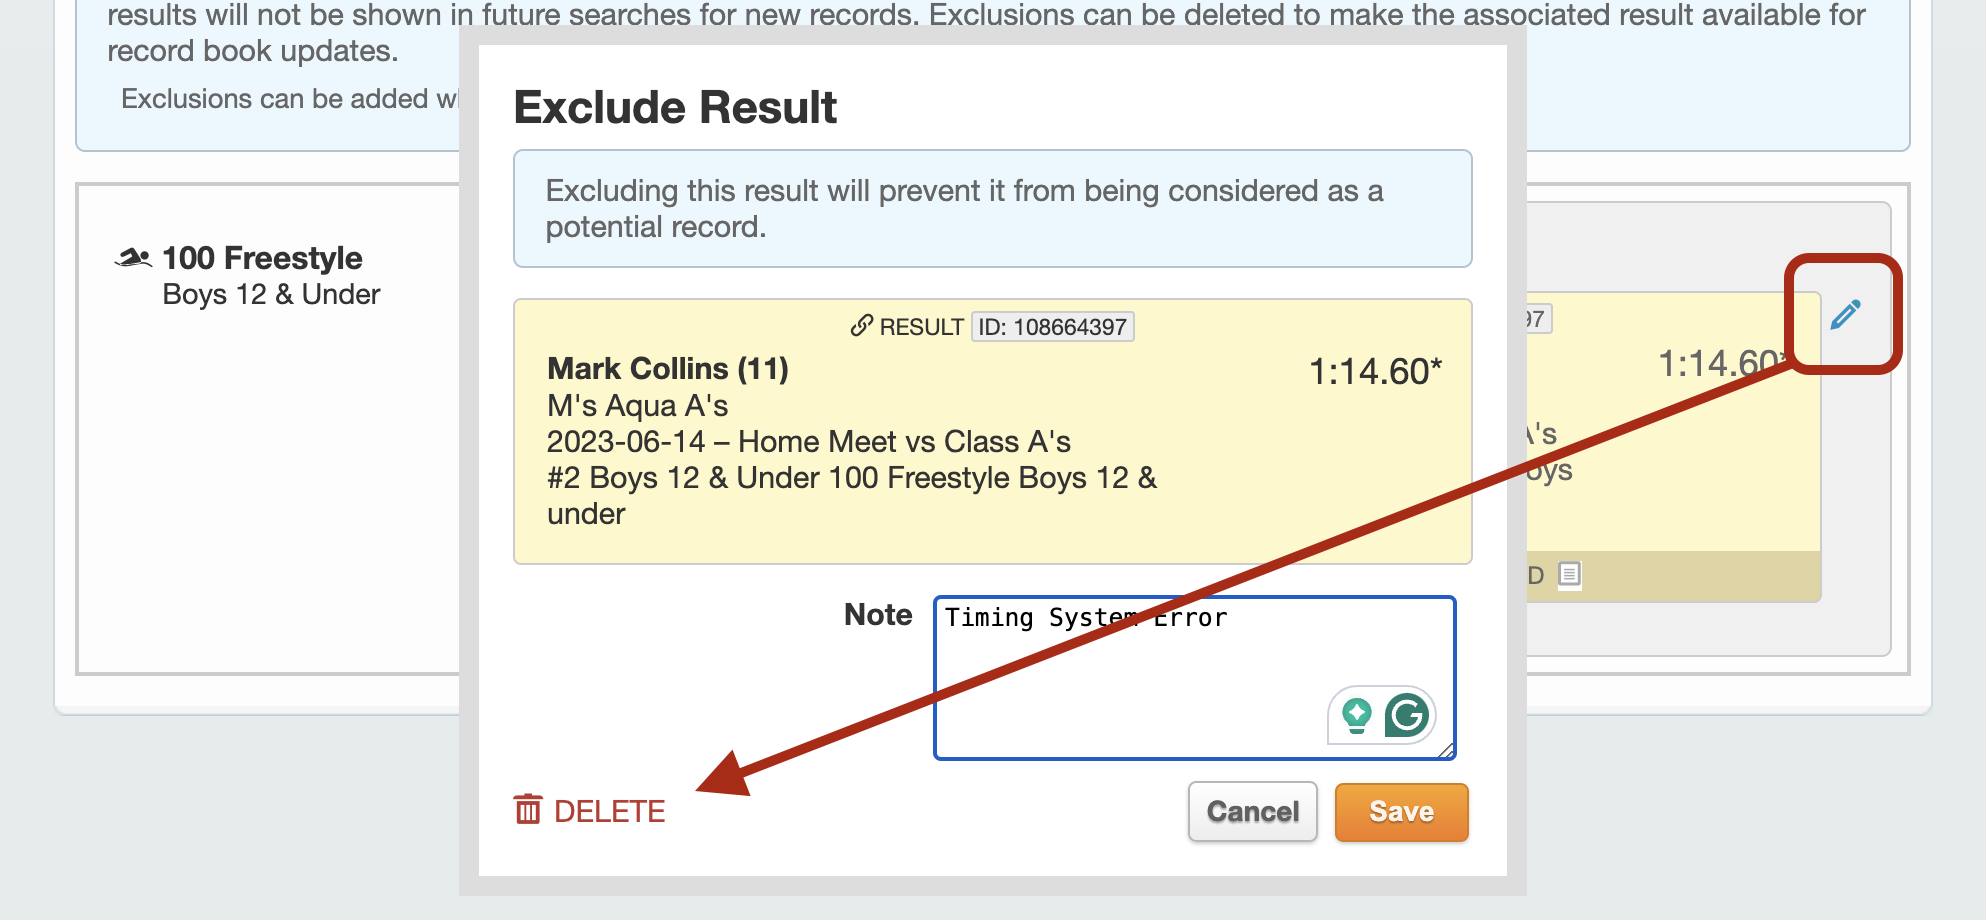Click the background card 1:14.60 time
Viewport: 1986px width, 920px height.
1722,364
